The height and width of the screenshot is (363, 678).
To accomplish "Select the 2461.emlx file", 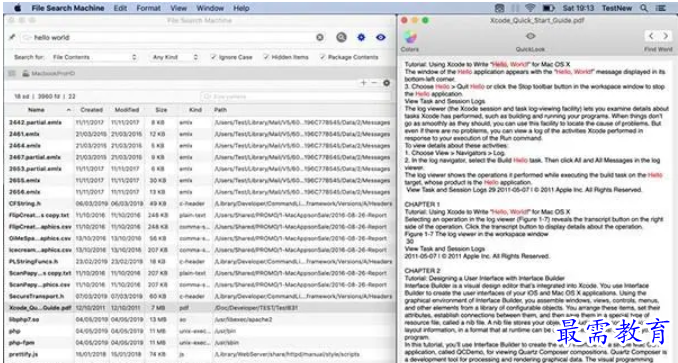I will [x=24, y=134].
